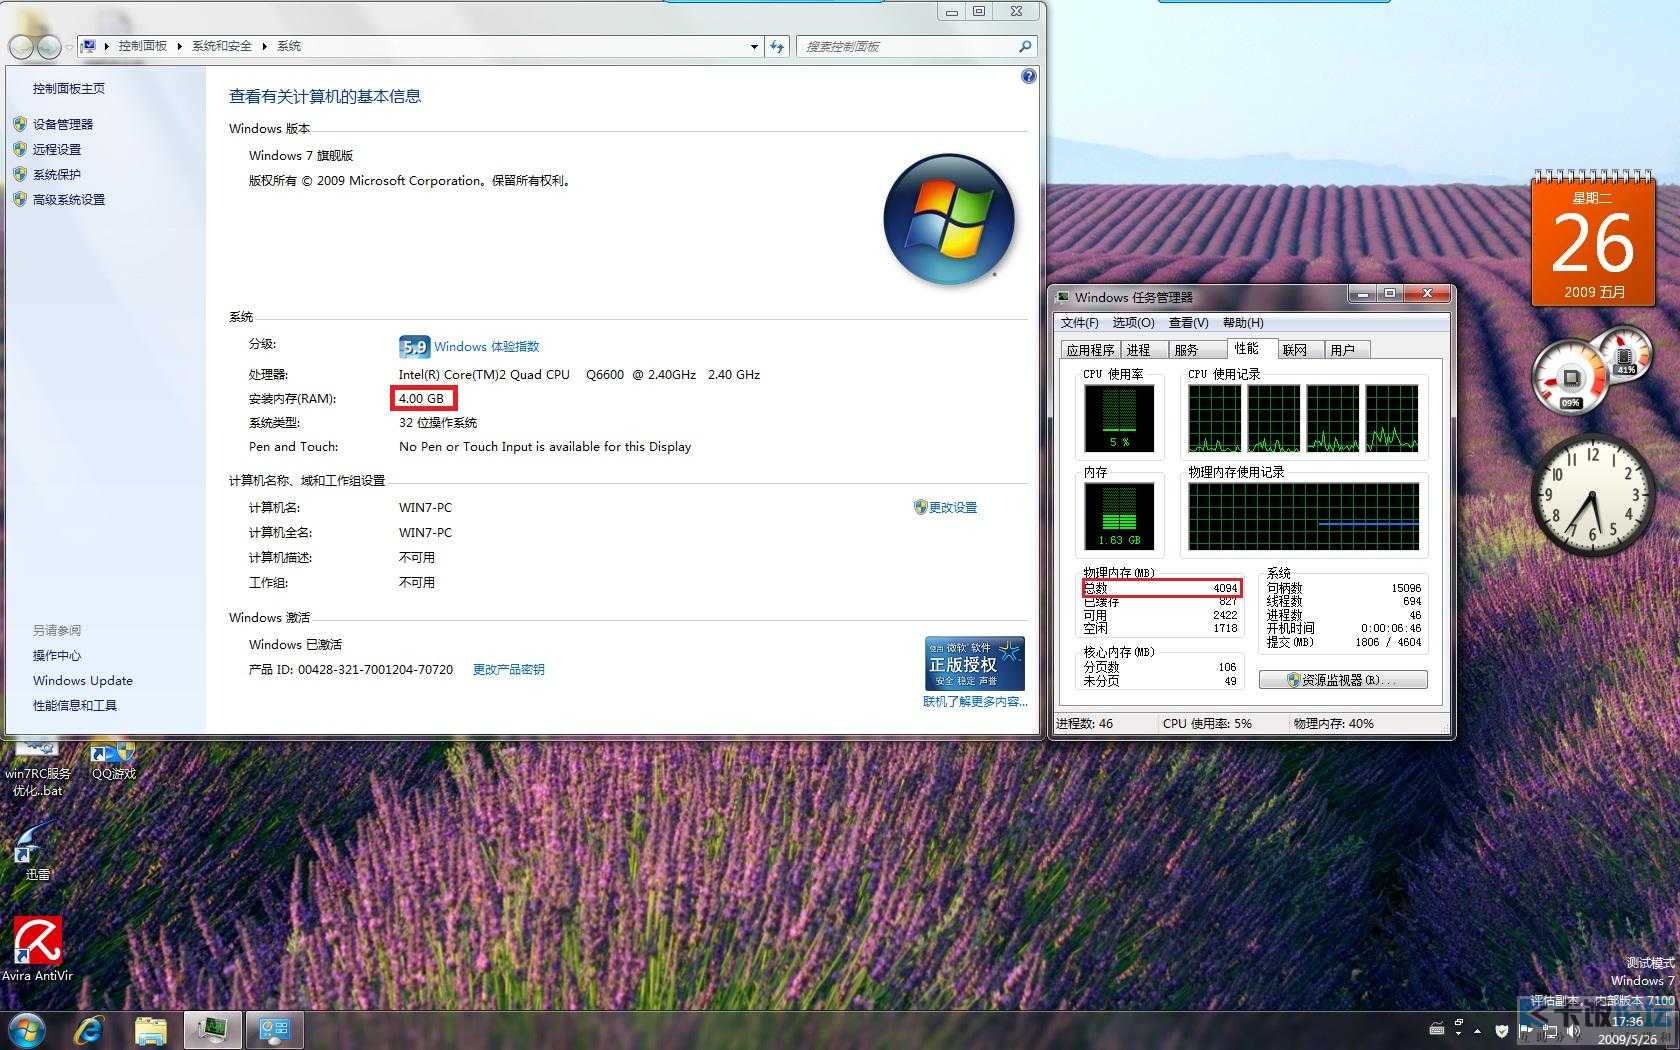Click the search control panel field
The image size is (1680, 1050).
(907, 46)
